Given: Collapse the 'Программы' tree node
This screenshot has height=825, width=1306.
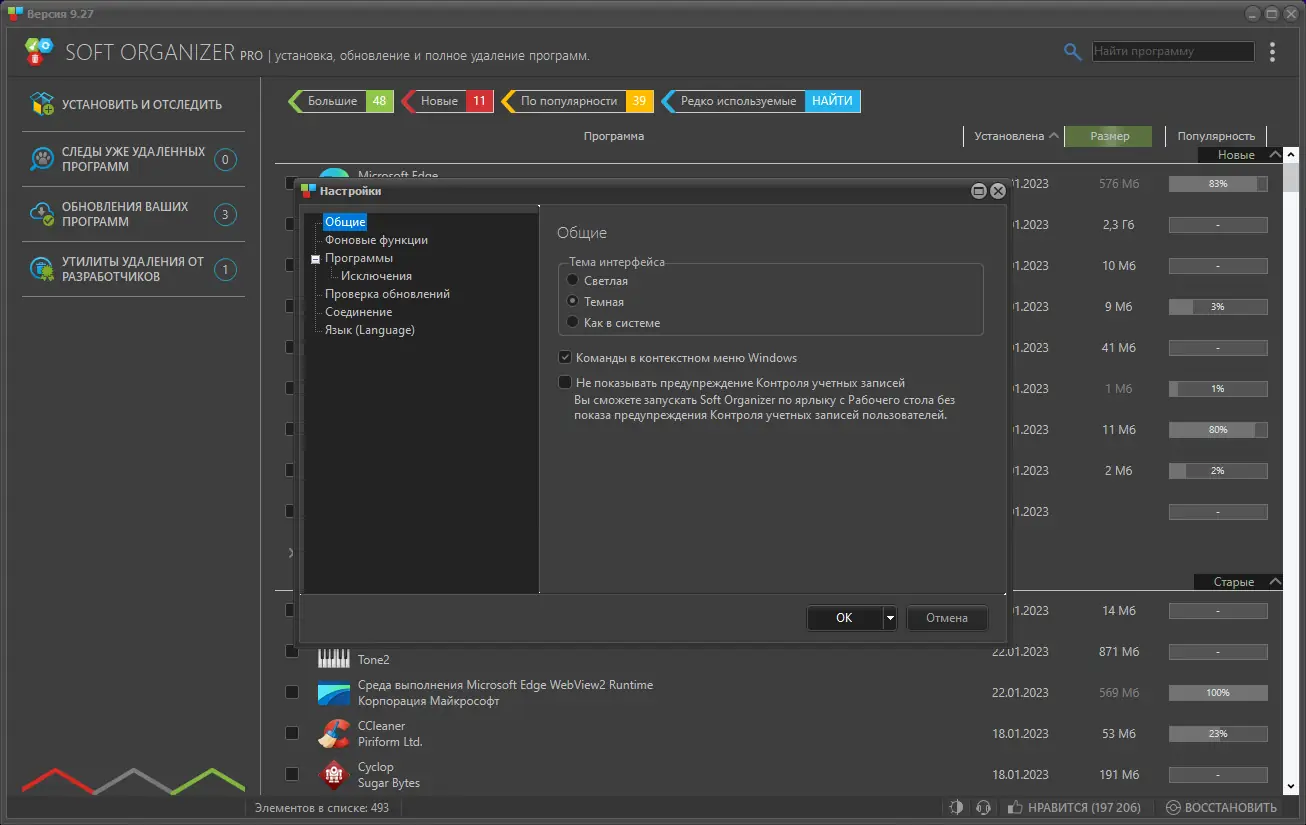Looking at the screenshot, I should click(x=315, y=259).
